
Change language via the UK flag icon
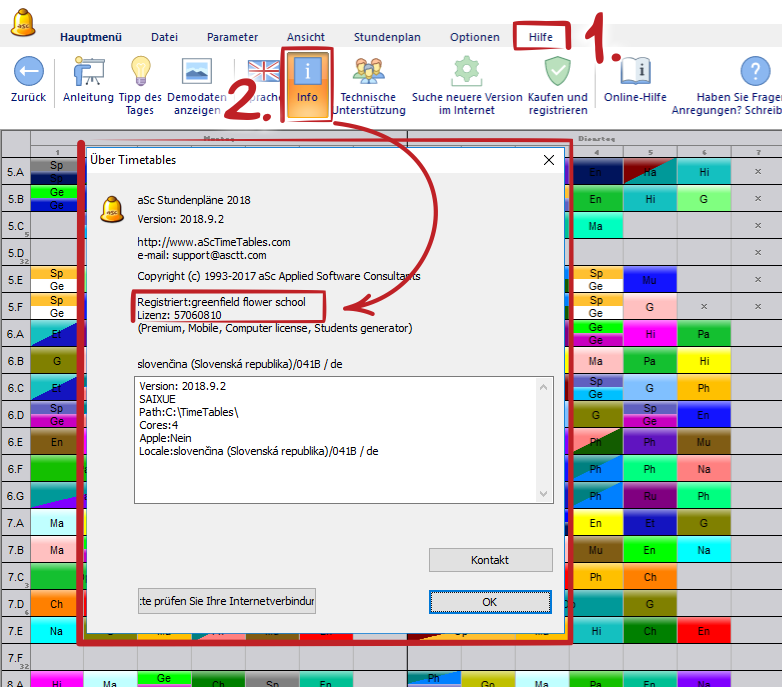(x=264, y=71)
